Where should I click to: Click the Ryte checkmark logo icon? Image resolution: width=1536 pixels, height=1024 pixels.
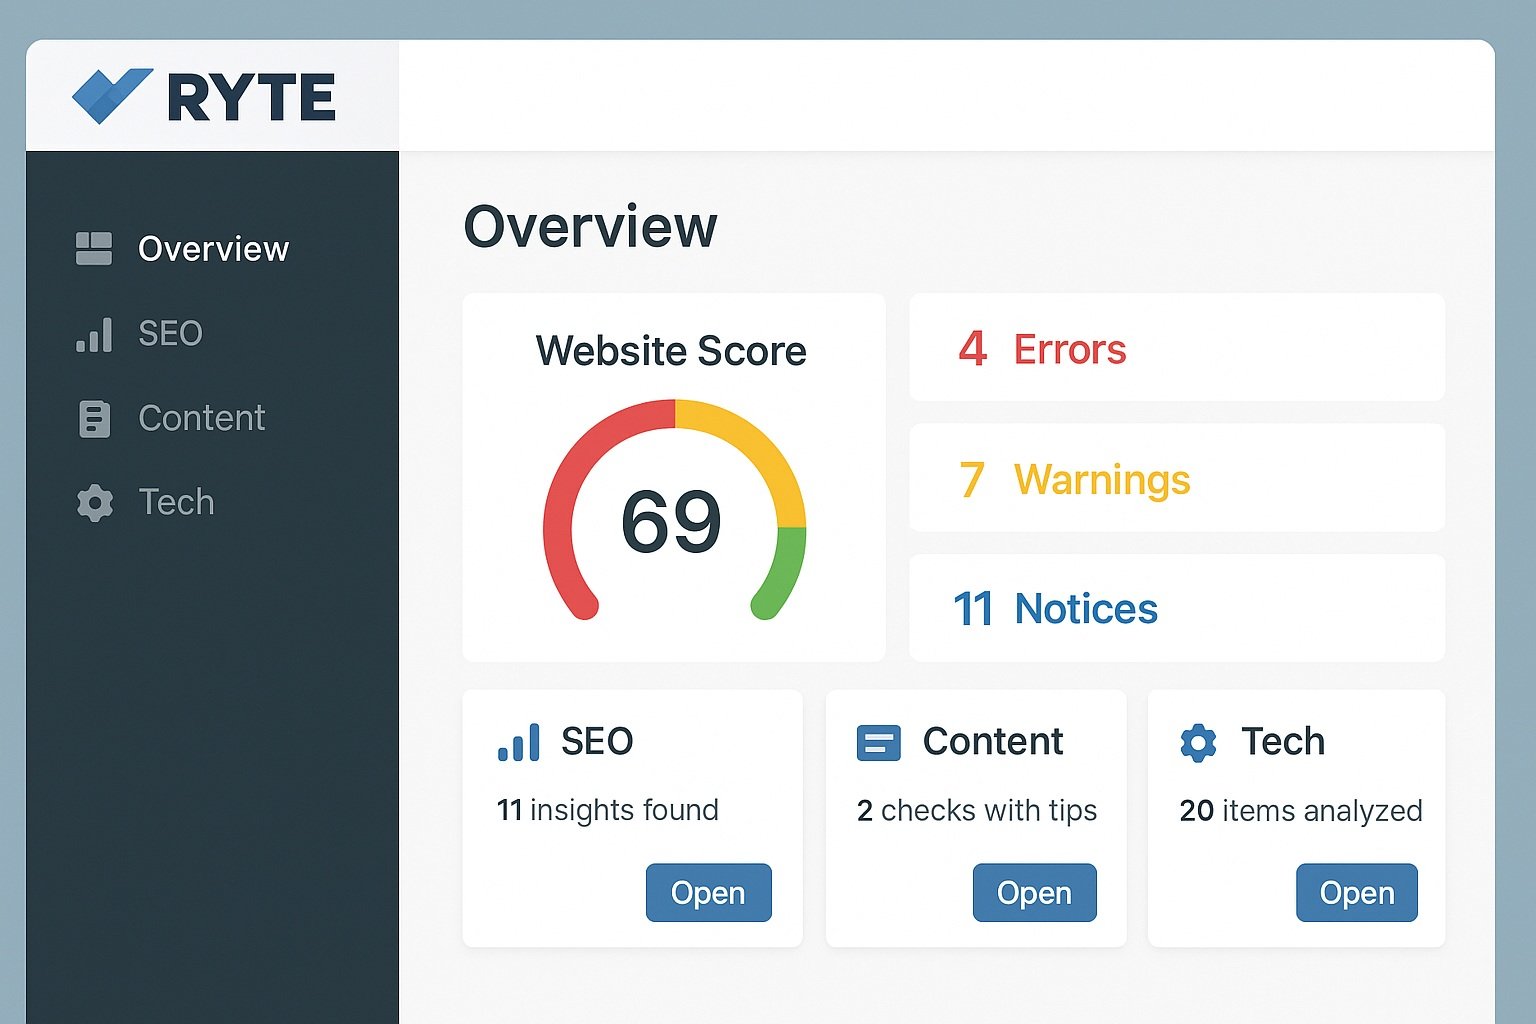pos(111,95)
